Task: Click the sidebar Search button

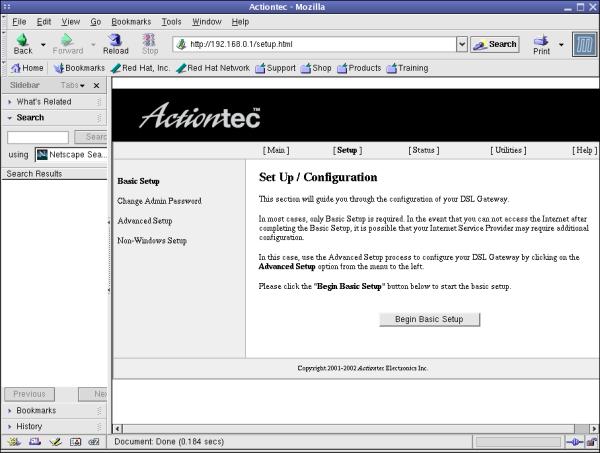Action: 91,137
